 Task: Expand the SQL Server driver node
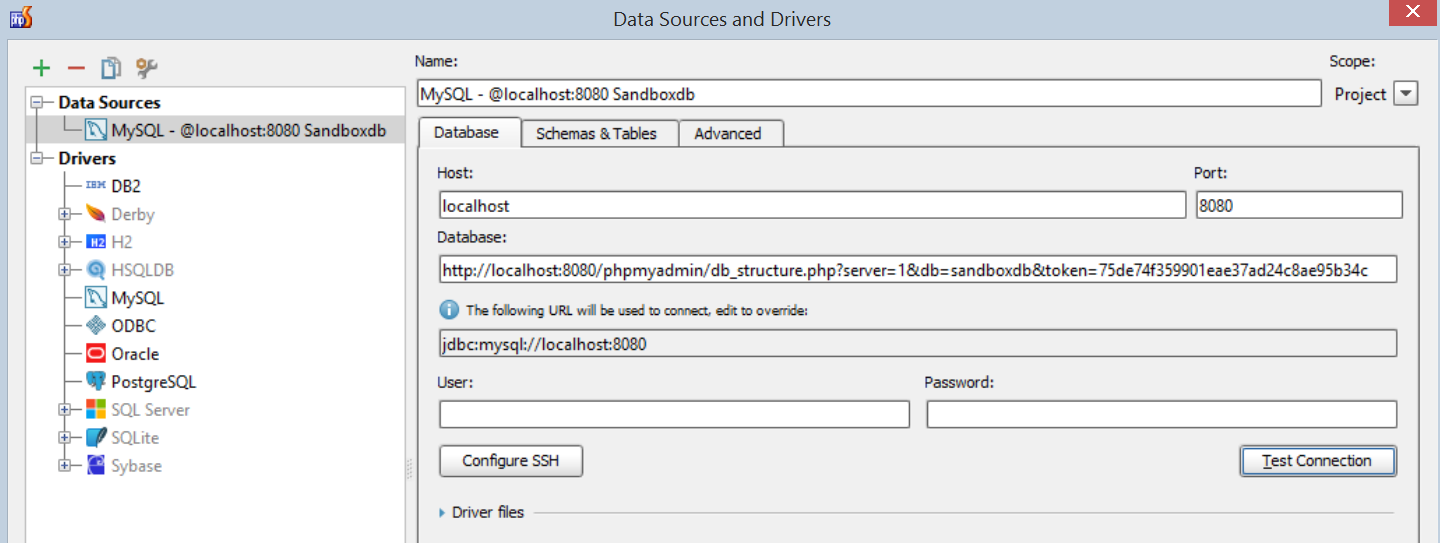pyautogui.click(x=65, y=410)
